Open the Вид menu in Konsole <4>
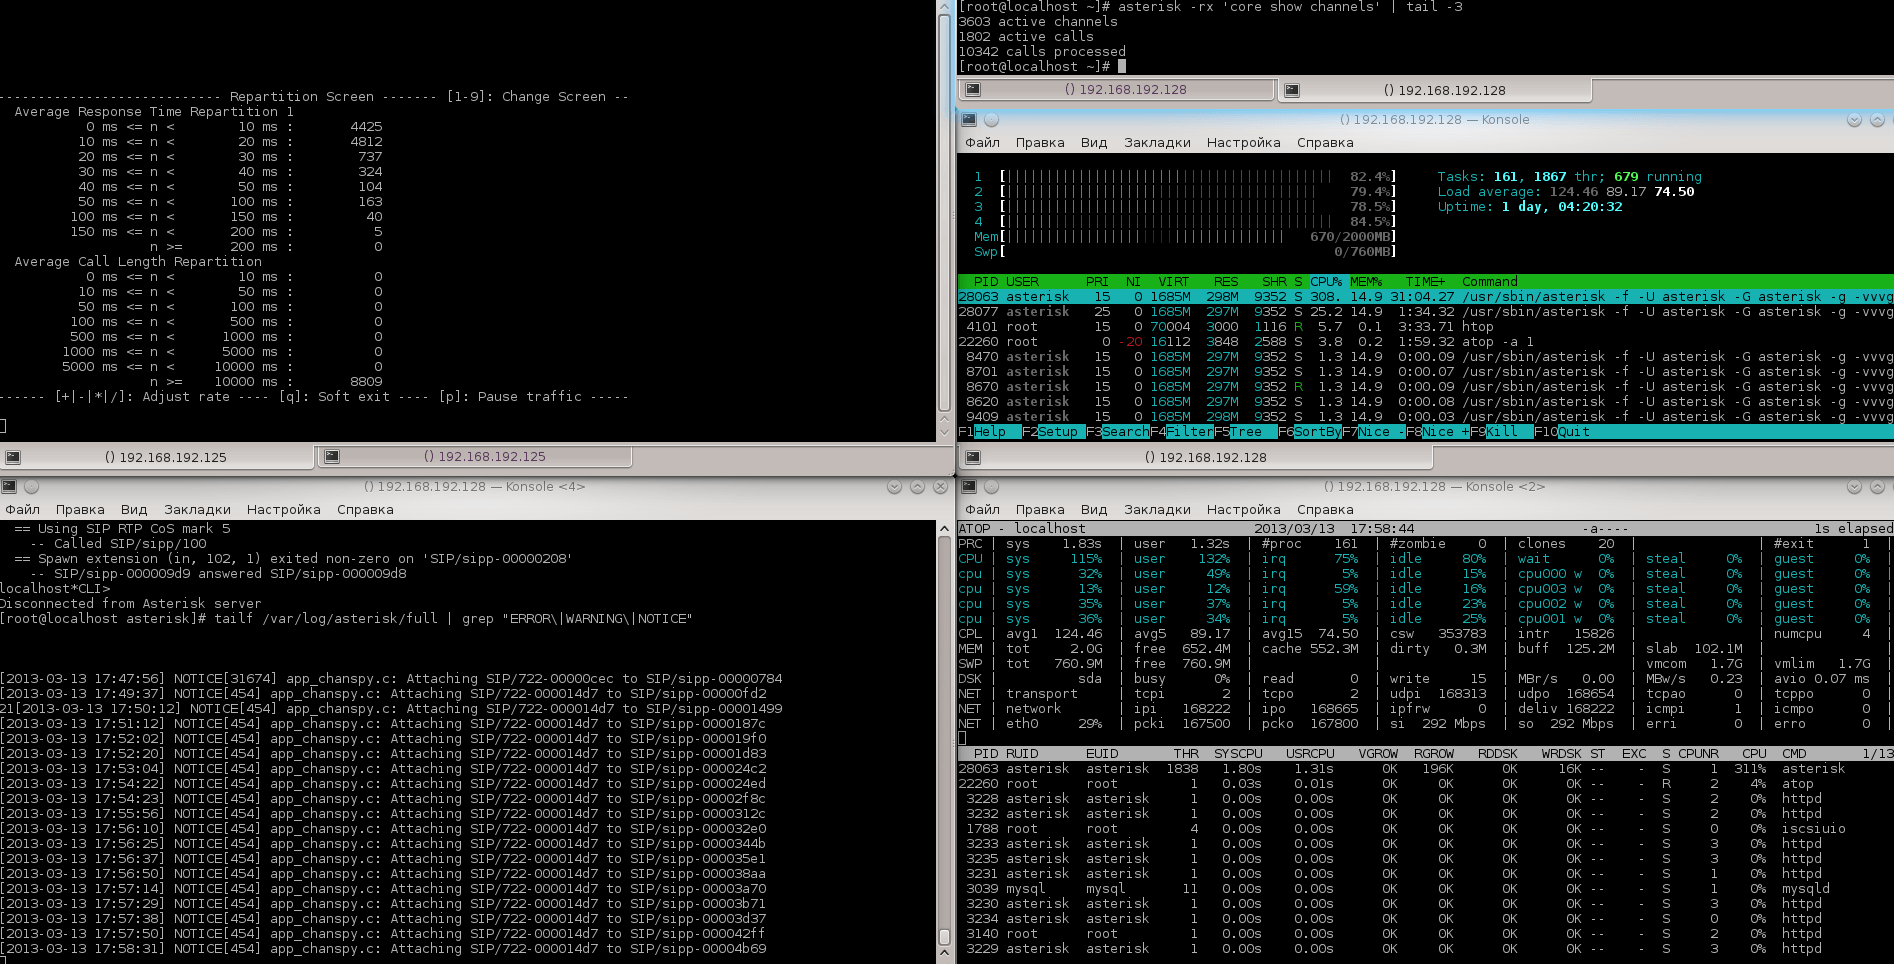The width and height of the screenshot is (1894, 964). pyautogui.click(x=134, y=510)
